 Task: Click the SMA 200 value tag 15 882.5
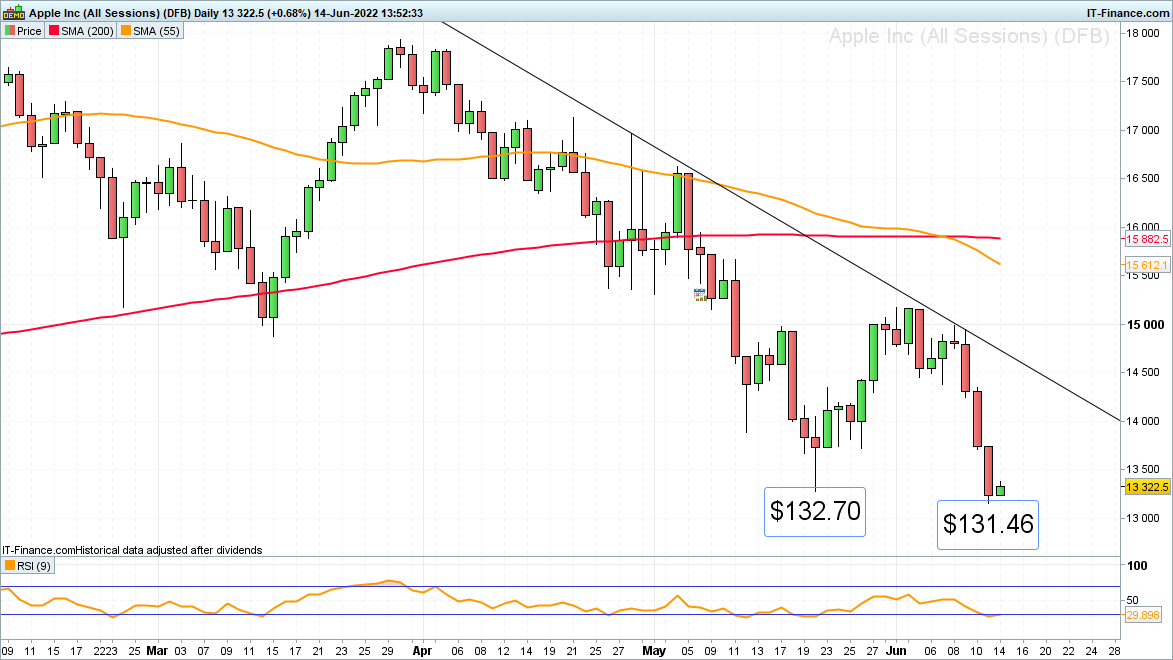(1147, 239)
